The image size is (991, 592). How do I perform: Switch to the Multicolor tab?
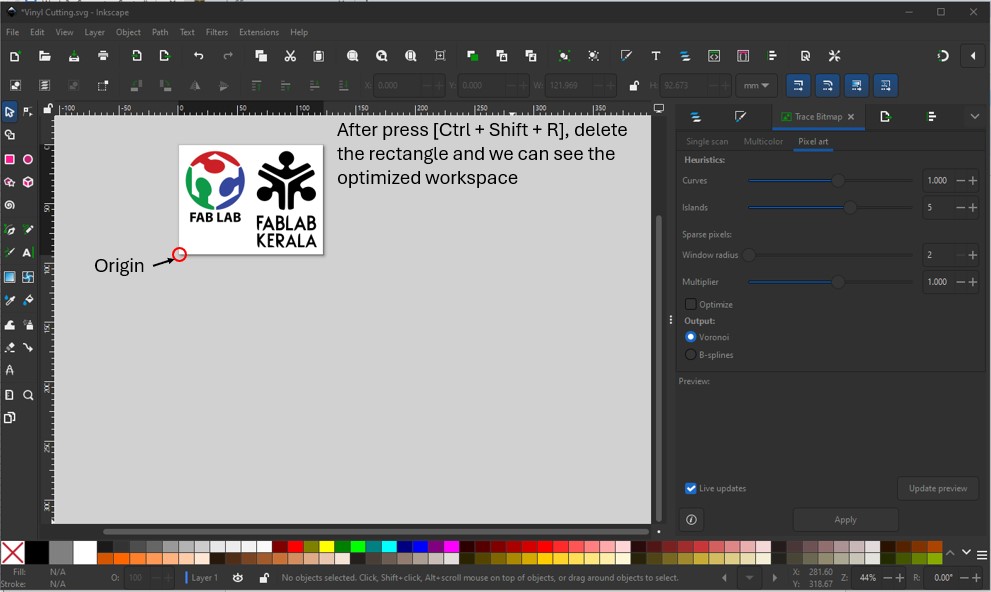pos(763,142)
